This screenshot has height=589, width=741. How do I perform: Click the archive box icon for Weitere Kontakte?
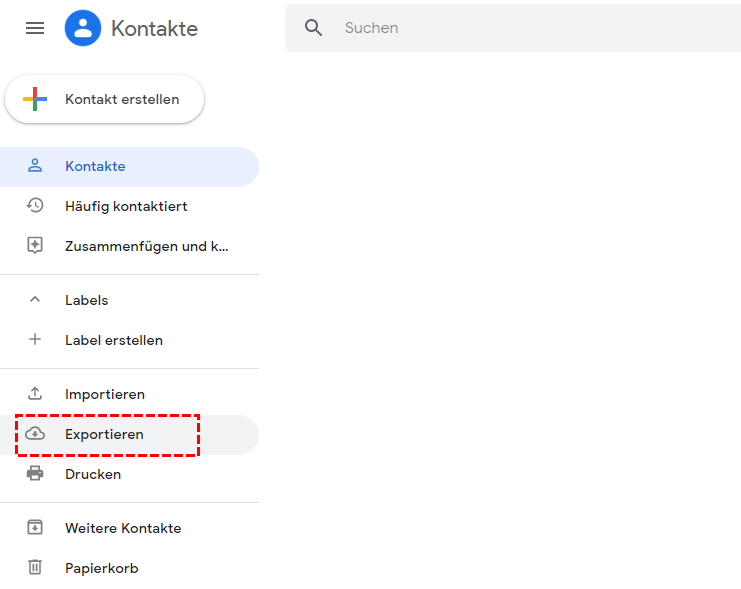pyautogui.click(x=35, y=528)
